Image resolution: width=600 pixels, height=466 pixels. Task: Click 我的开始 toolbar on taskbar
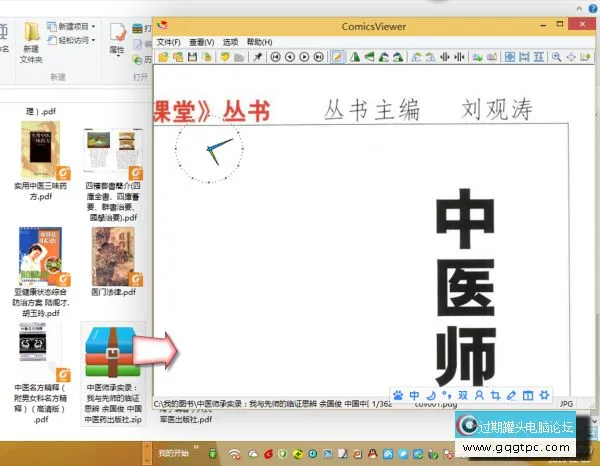coord(173,453)
